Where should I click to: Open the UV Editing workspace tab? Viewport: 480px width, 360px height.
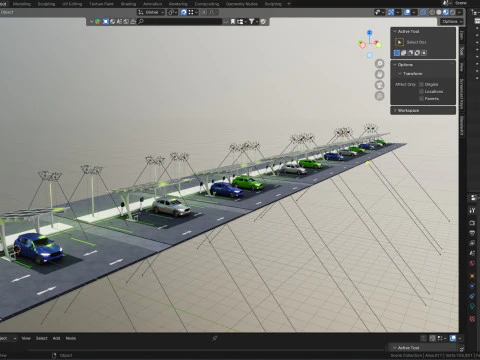[x=72, y=4]
